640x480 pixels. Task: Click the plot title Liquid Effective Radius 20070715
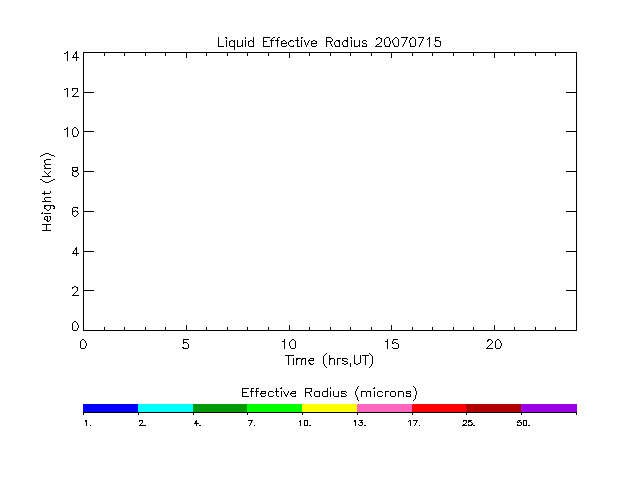pyautogui.click(x=329, y=42)
